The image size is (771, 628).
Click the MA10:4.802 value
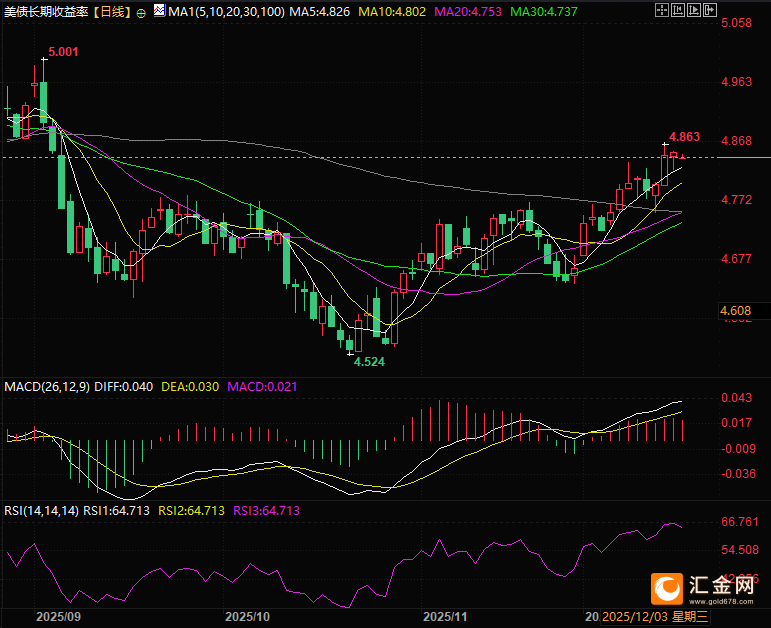tap(392, 12)
